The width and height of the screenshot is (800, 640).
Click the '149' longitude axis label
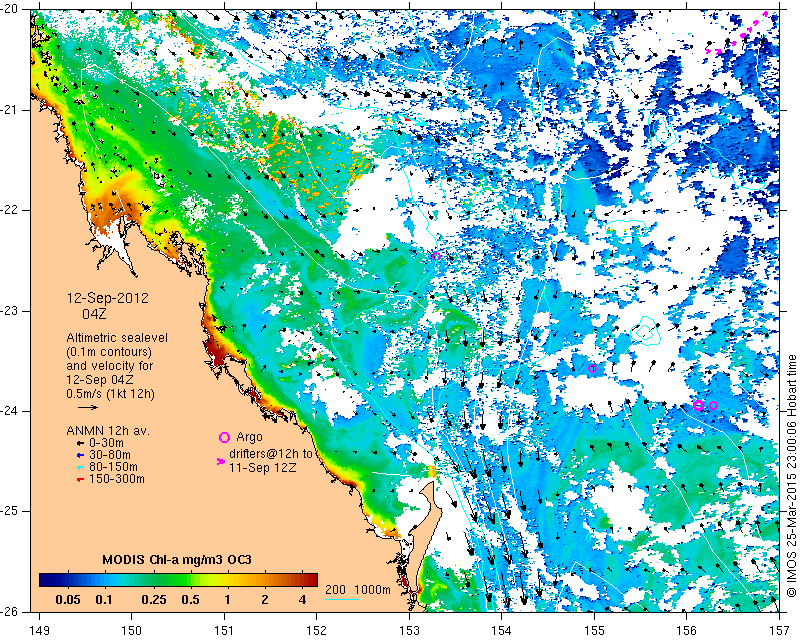(x=39, y=631)
